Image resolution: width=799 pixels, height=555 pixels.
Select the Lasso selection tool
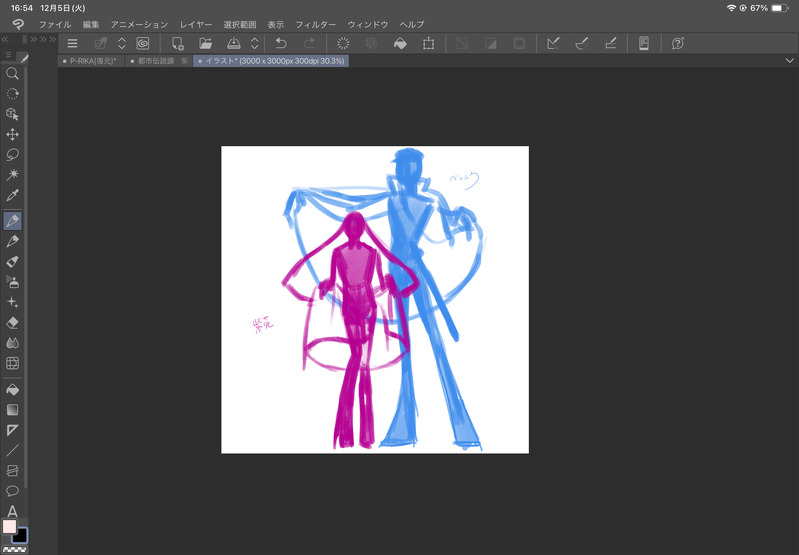point(13,155)
